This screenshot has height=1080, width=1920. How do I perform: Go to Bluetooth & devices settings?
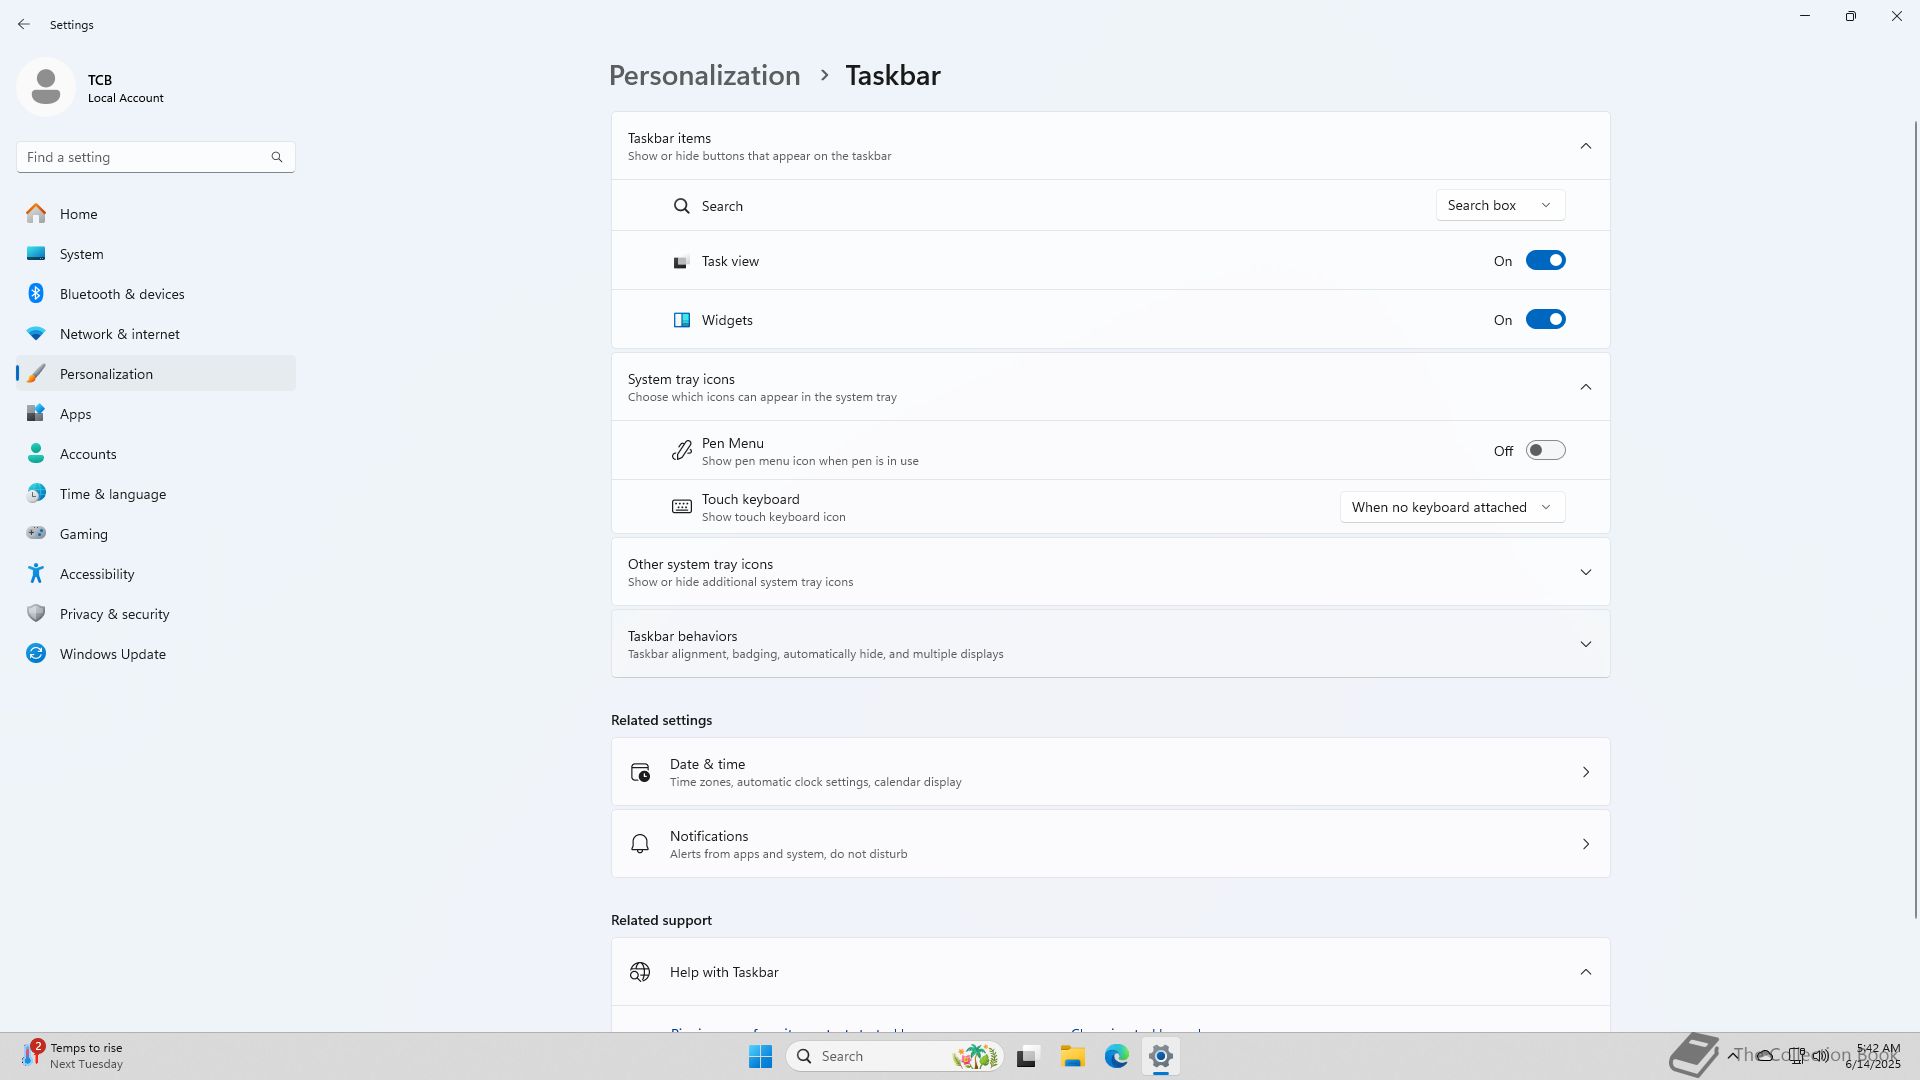[122, 294]
